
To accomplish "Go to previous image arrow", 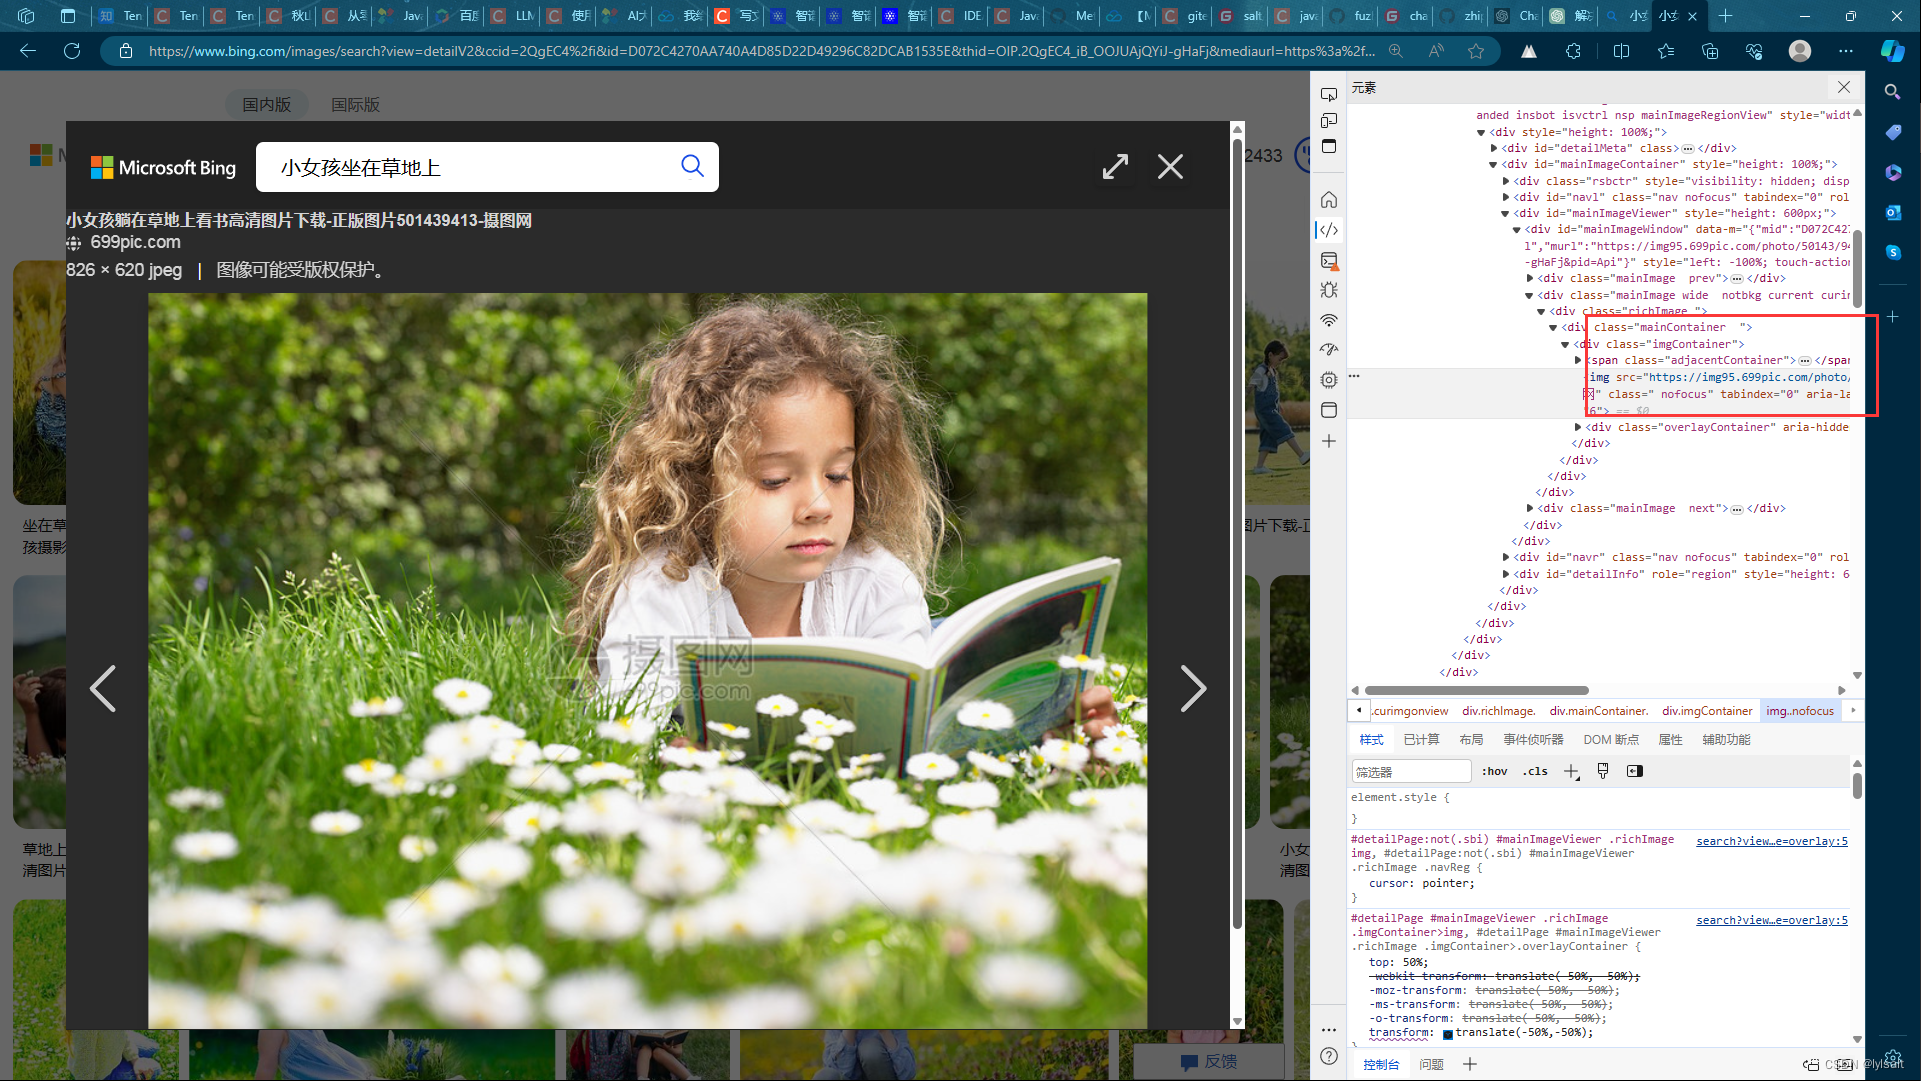I will pyautogui.click(x=103, y=689).
